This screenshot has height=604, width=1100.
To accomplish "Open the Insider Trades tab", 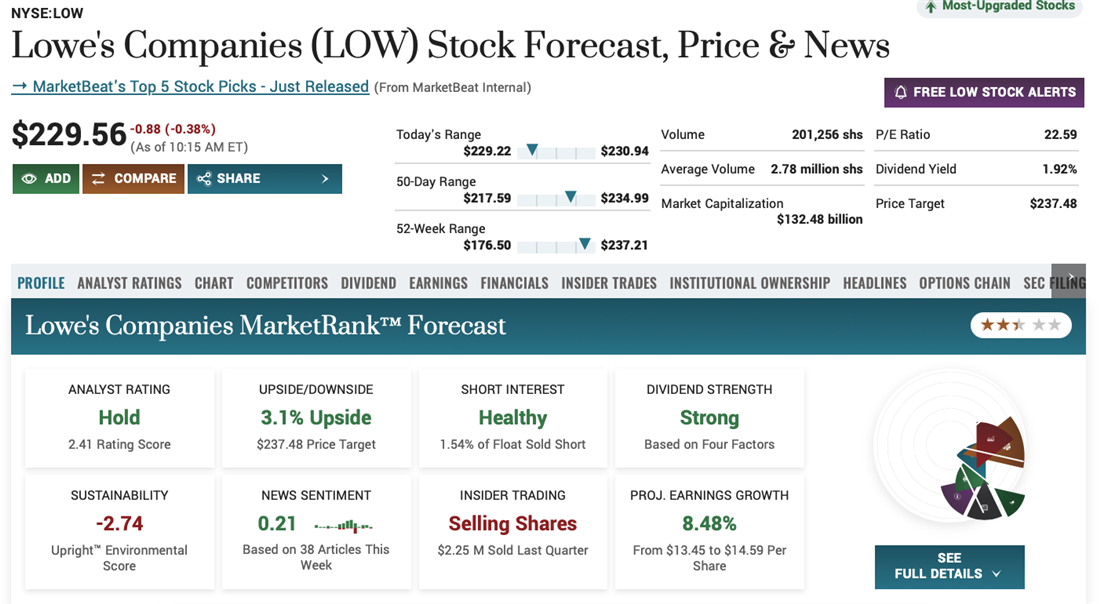I will click(608, 283).
